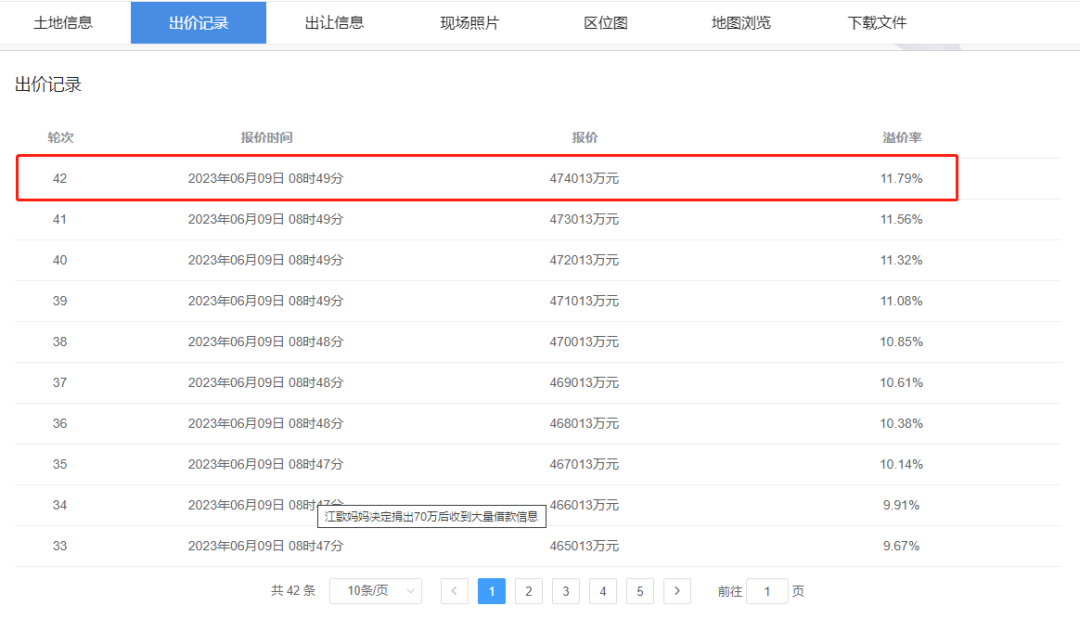The image size is (1080, 619).
Task: Click the 470013万元 bid cell
Action: click(584, 342)
